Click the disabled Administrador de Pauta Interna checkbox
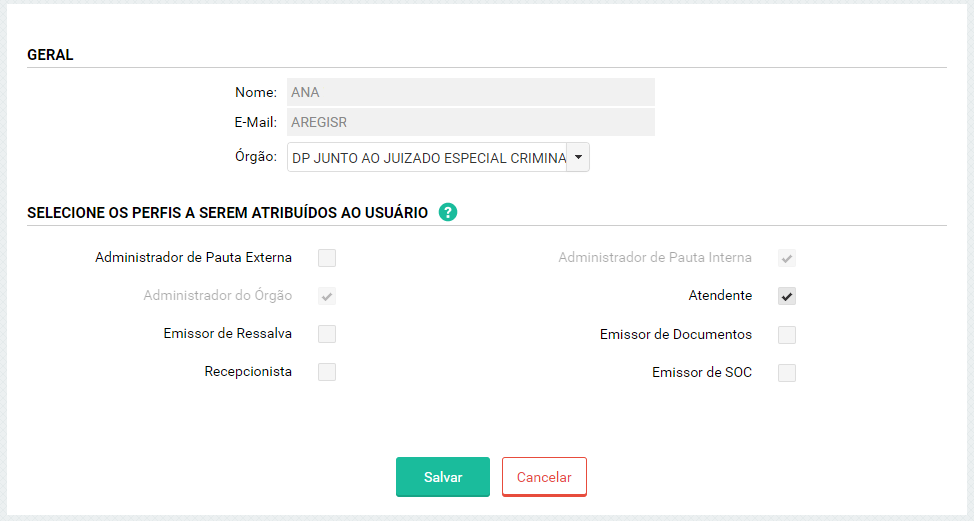This screenshot has height=521, width=974. coord(787,258)
